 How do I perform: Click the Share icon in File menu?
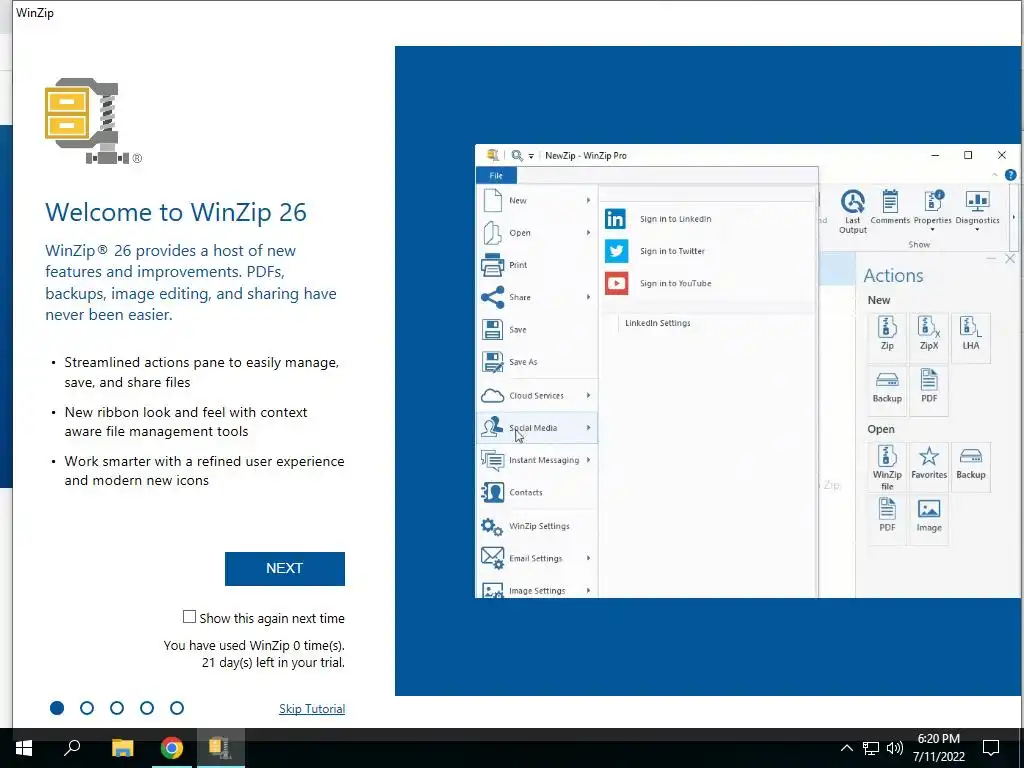point(492,297)
